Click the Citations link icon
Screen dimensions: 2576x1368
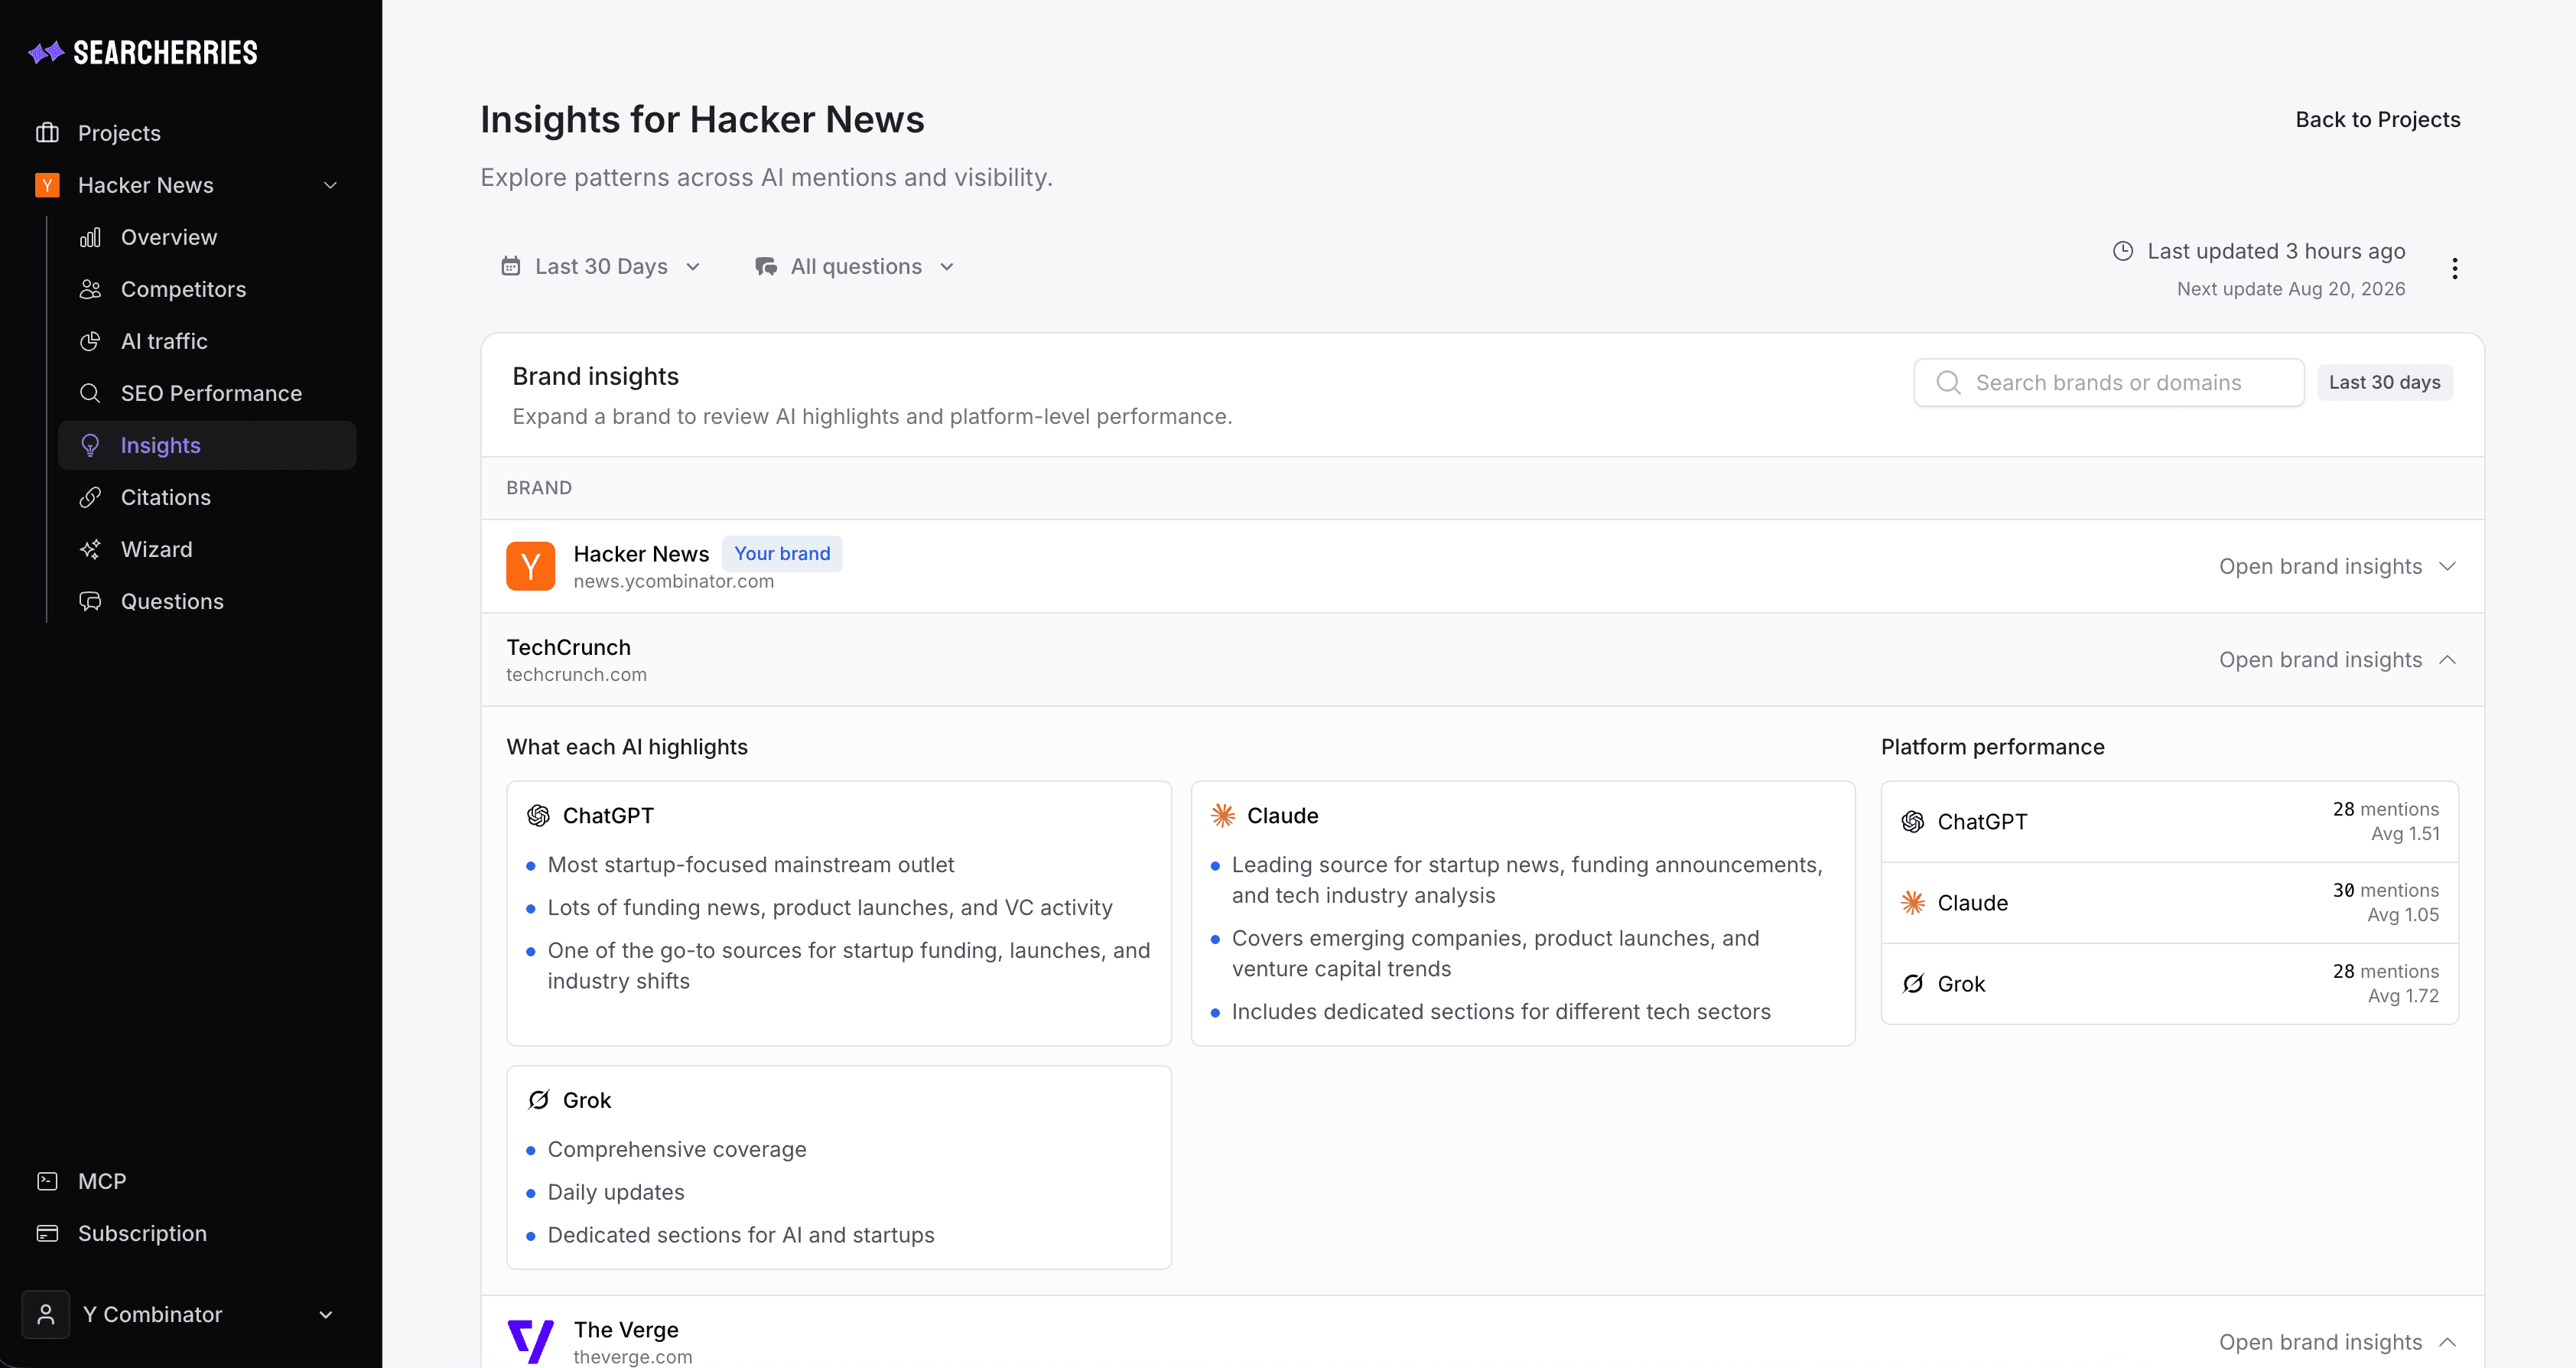point(90,497)
